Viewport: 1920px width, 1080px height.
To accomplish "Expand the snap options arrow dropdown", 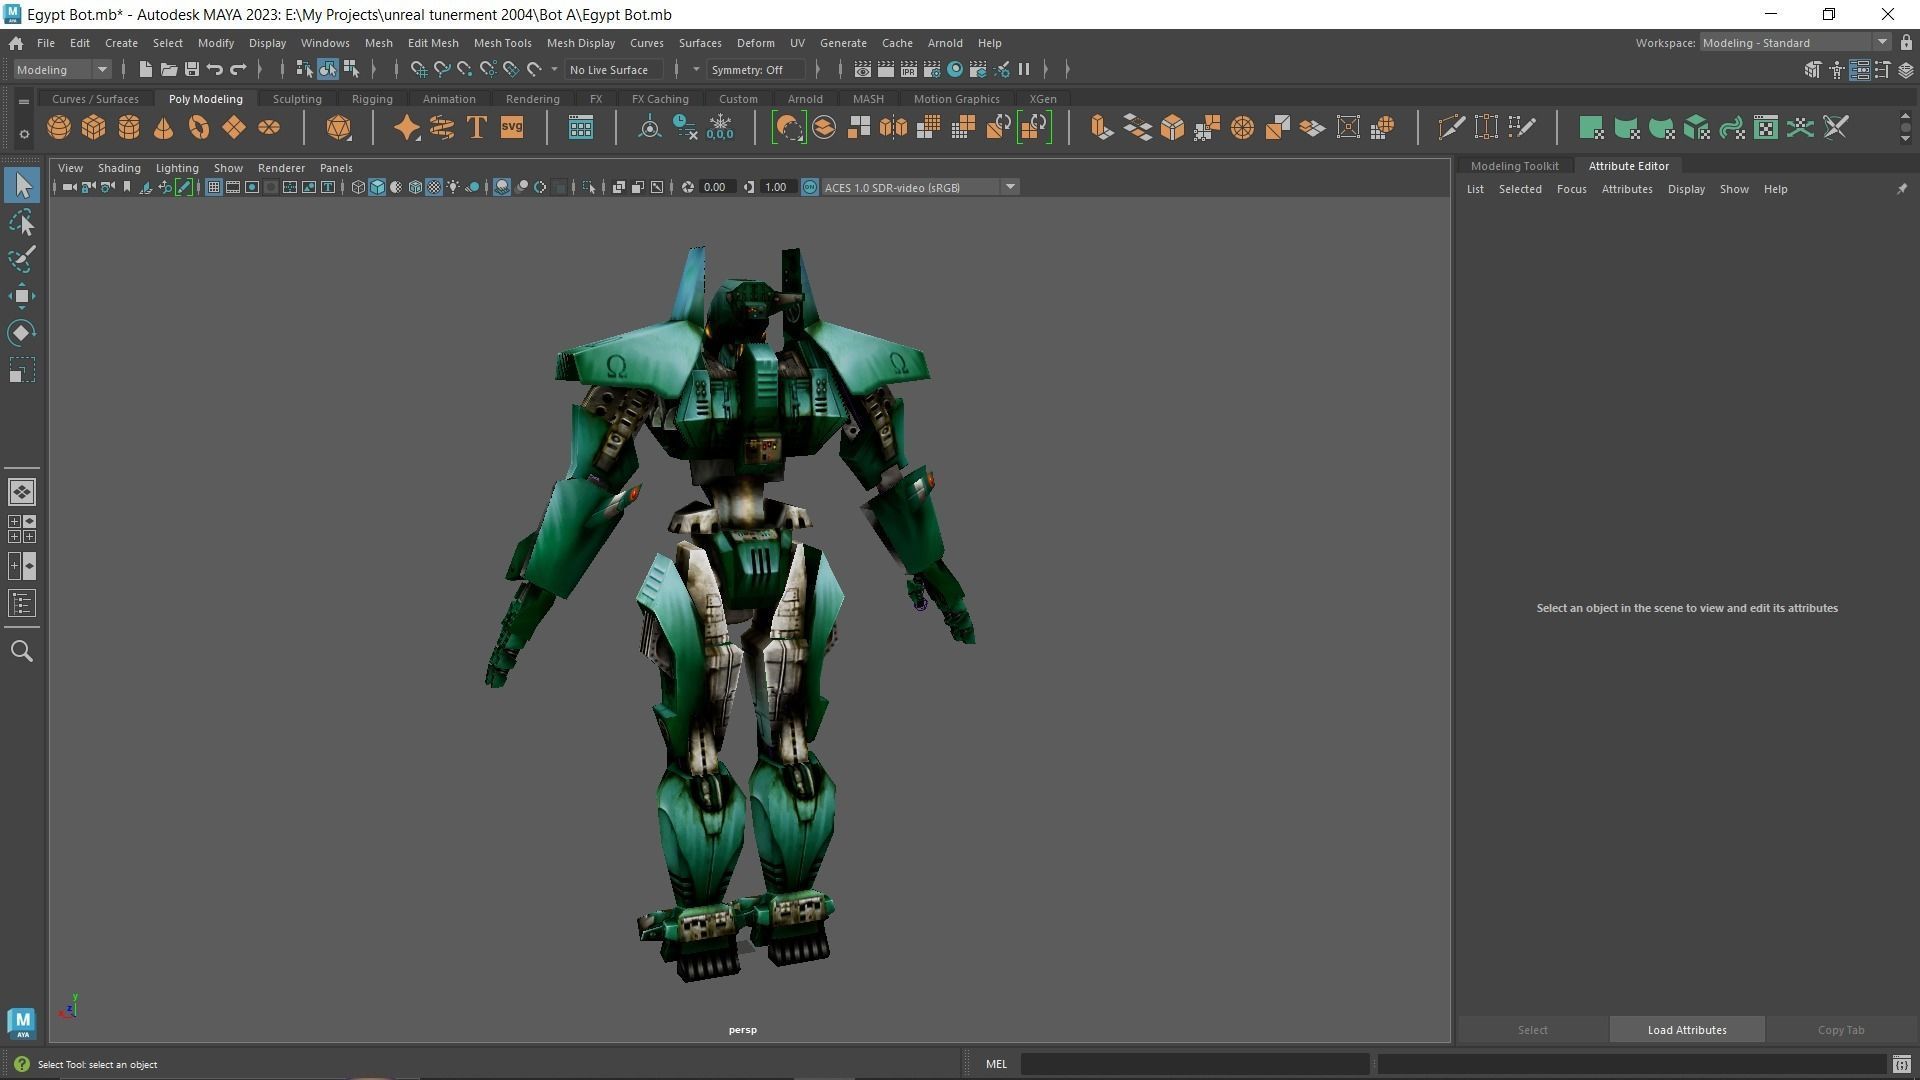I will [554, 69].
